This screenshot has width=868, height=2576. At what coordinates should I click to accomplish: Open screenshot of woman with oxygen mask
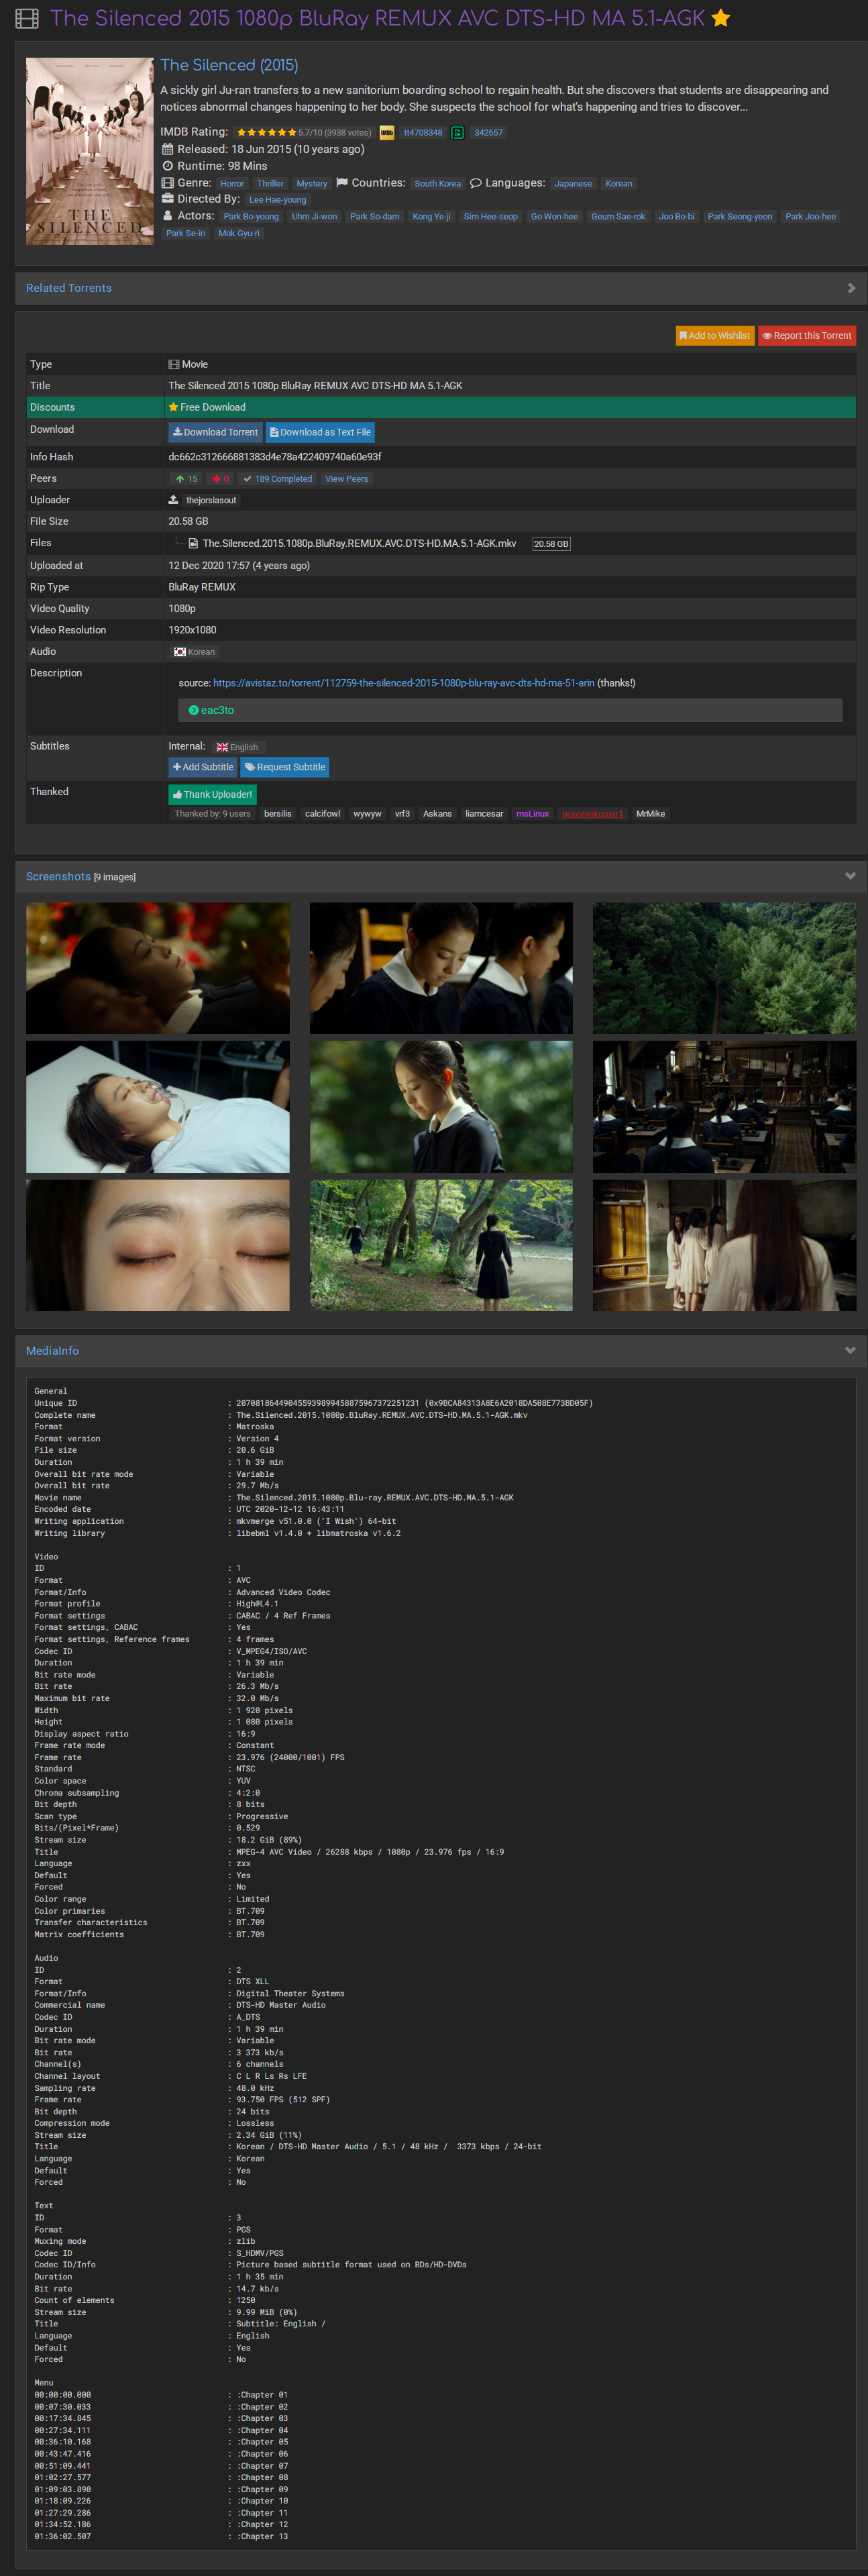(x=158, y=1107)
